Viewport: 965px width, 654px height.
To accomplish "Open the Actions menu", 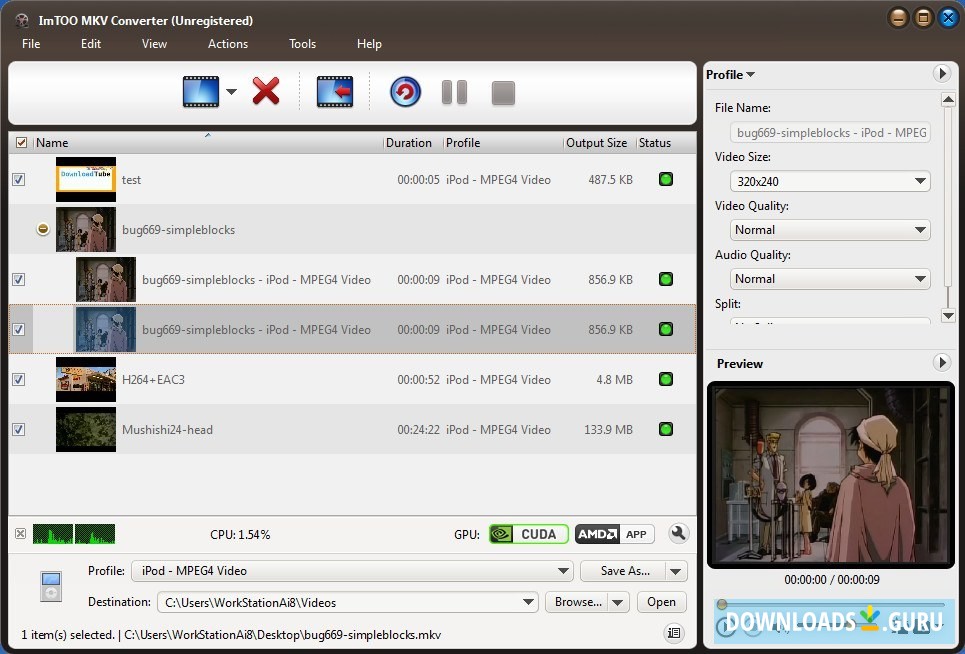I will pos(228,44).
